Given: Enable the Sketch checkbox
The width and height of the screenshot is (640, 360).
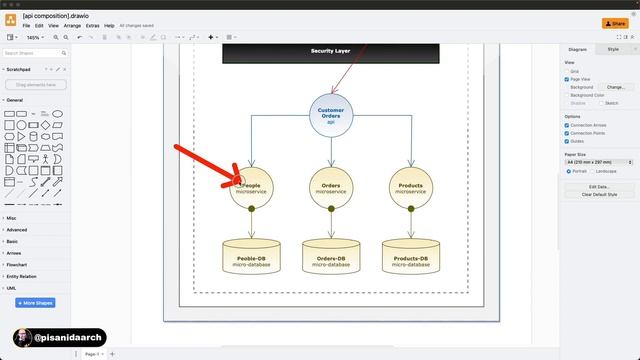Looking at the screenshot, I should [x=601, y=103].
